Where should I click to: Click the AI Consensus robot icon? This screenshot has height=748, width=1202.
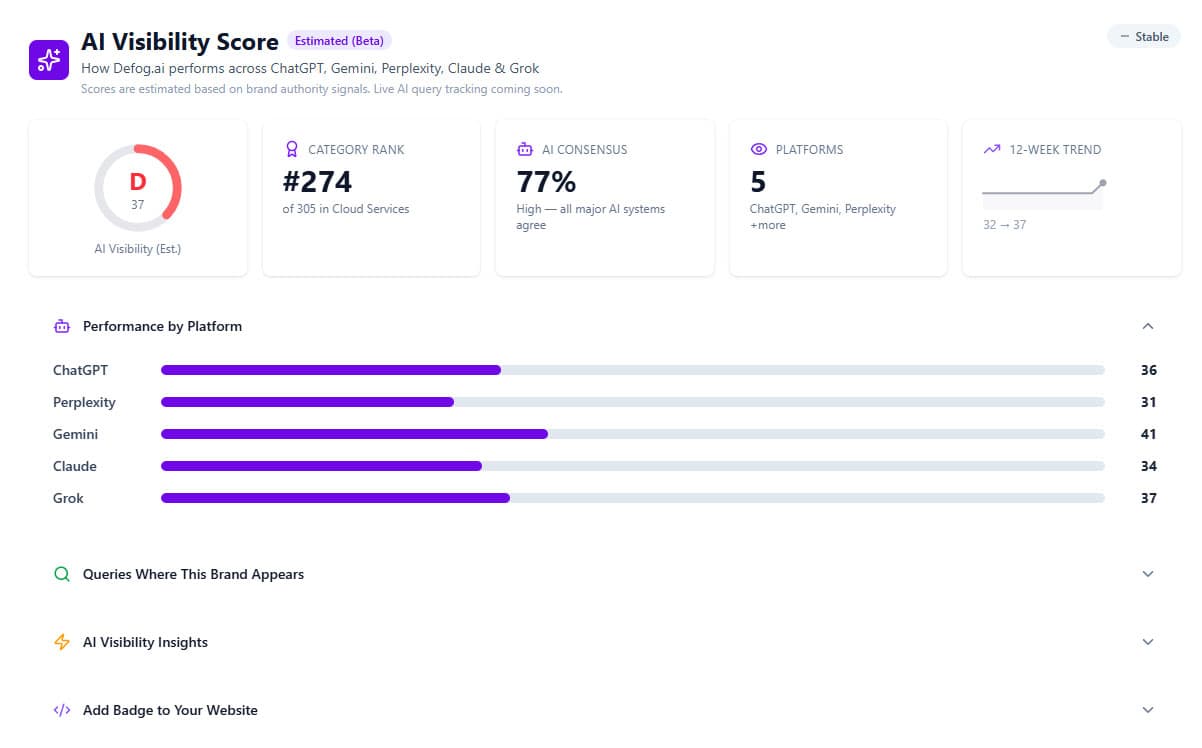click(525, 149)
